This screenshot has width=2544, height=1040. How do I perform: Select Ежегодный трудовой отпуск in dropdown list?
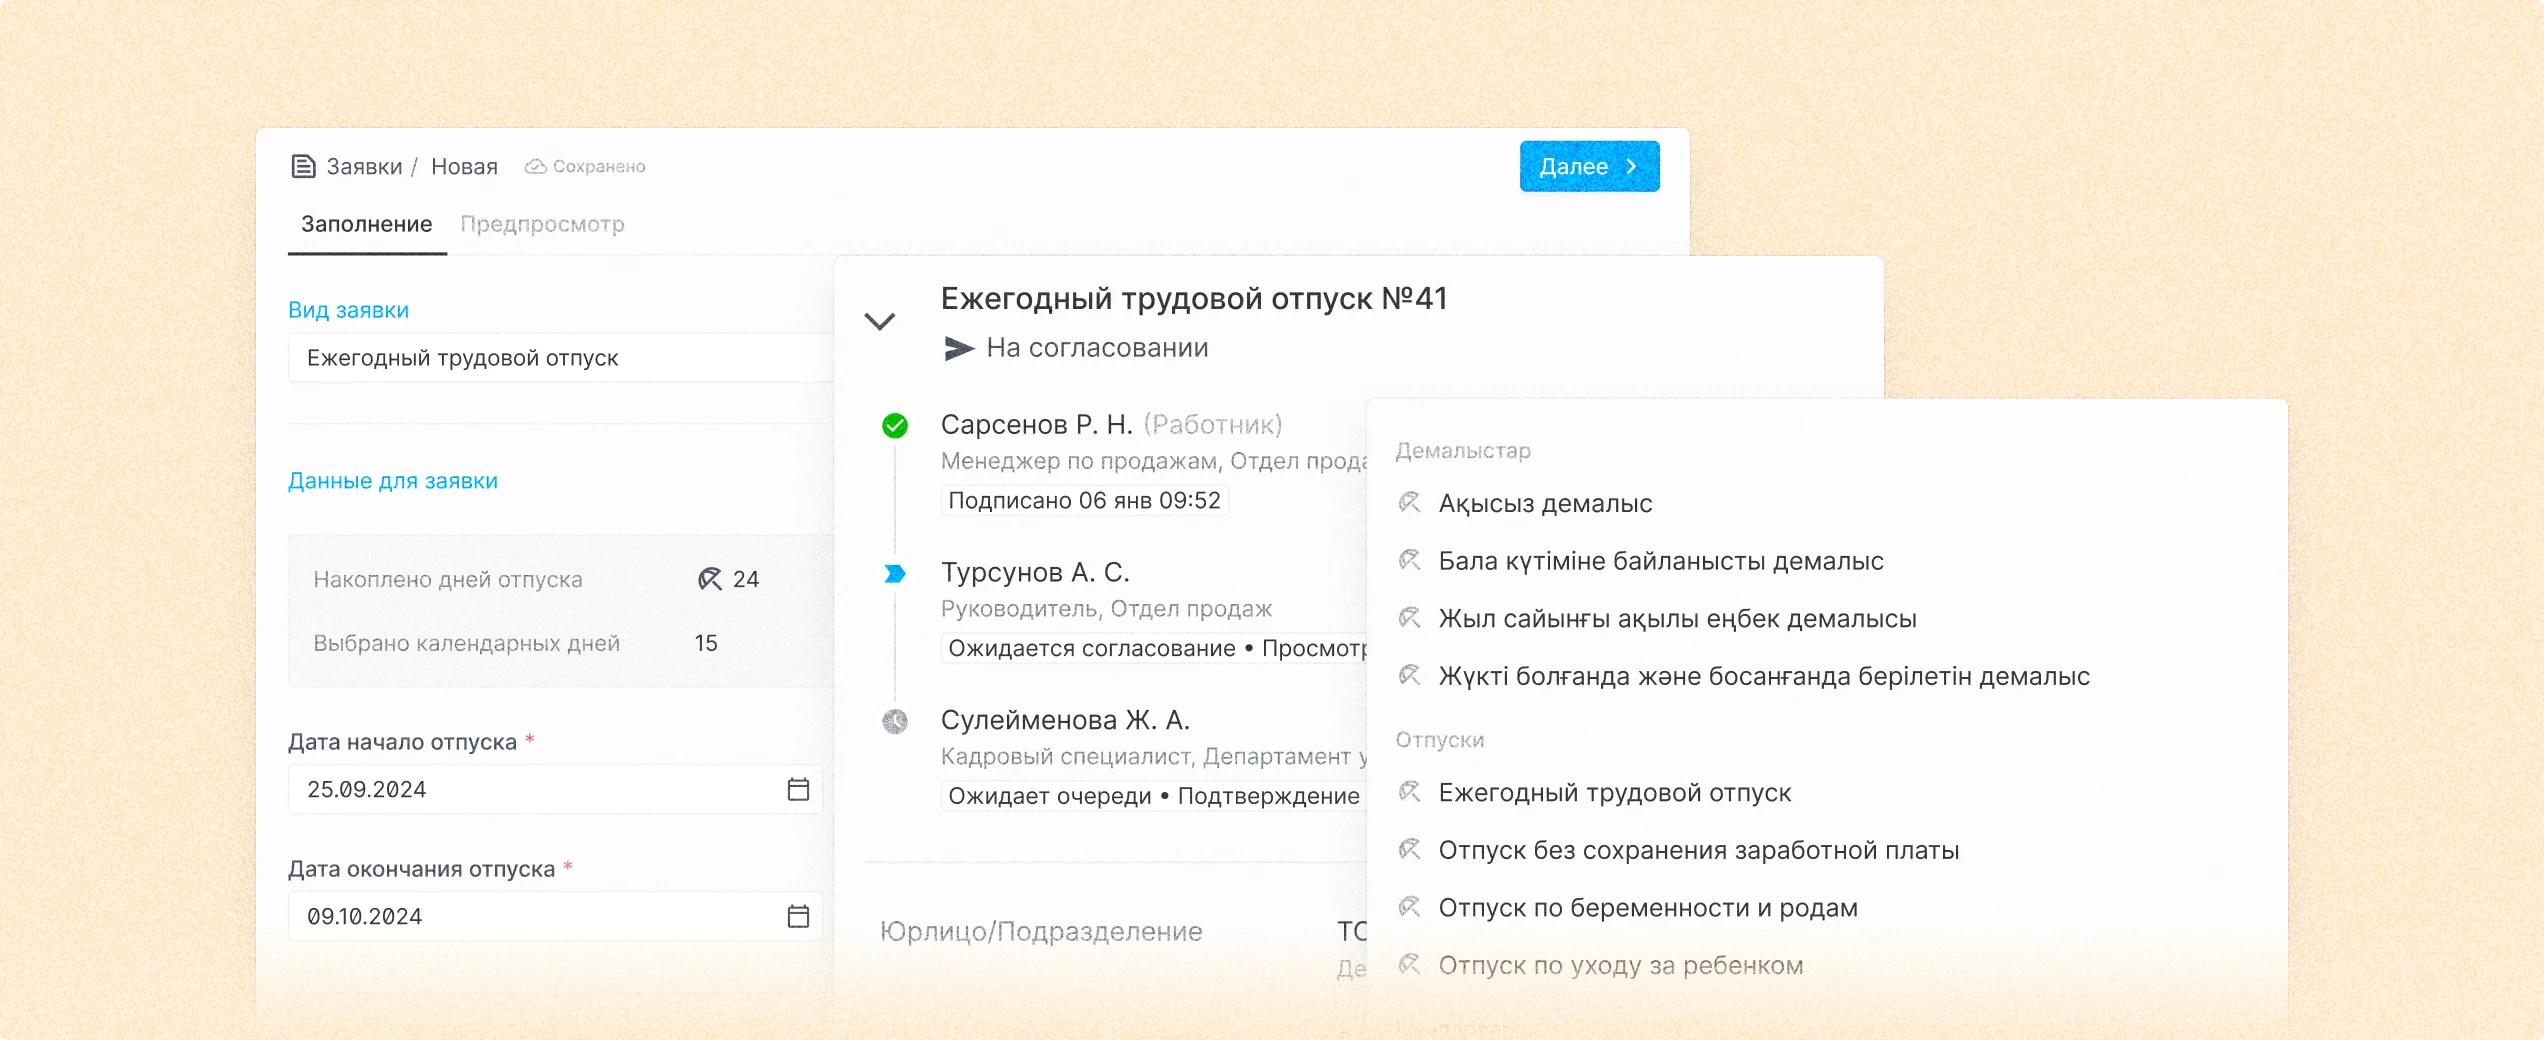[1615, 792]
